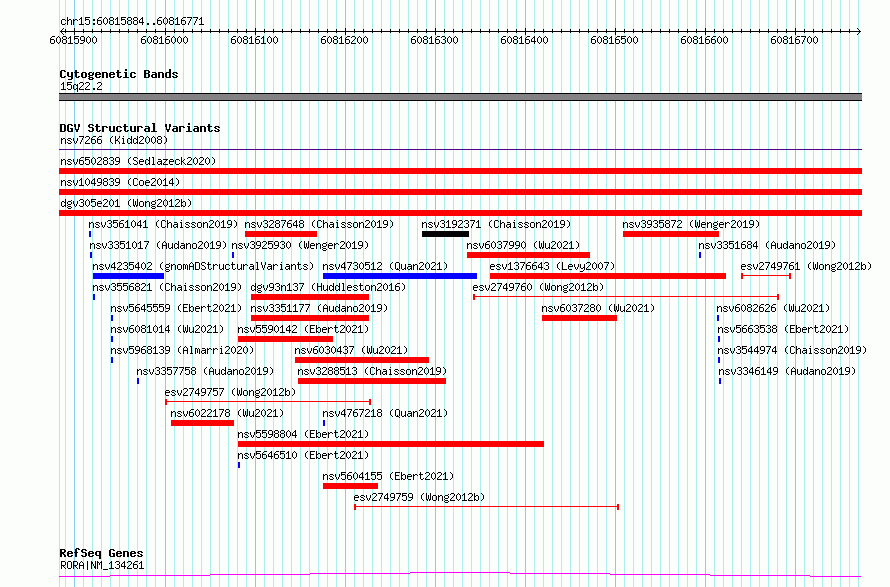Click the RefSeq Genes track title
This screenshot has height=587, width=890.
(102, 554)
